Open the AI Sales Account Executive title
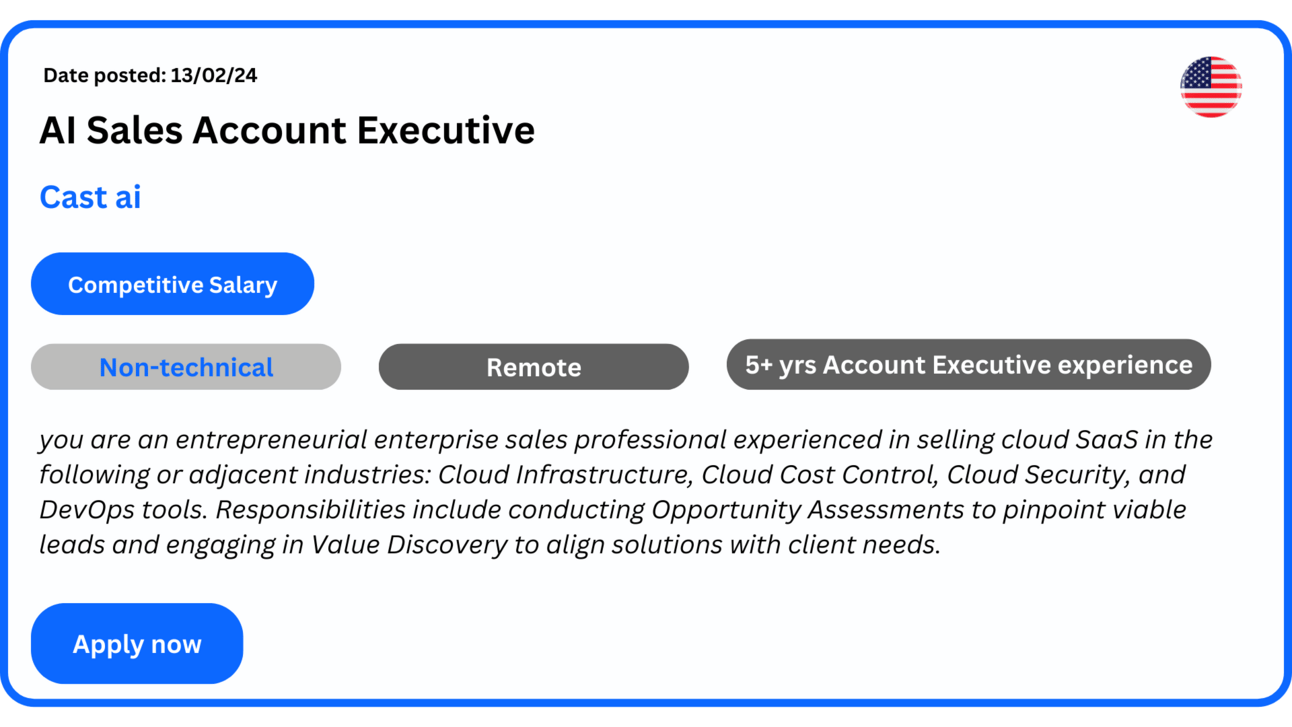Screen dimensions: 1292x727 coord(287,130)
